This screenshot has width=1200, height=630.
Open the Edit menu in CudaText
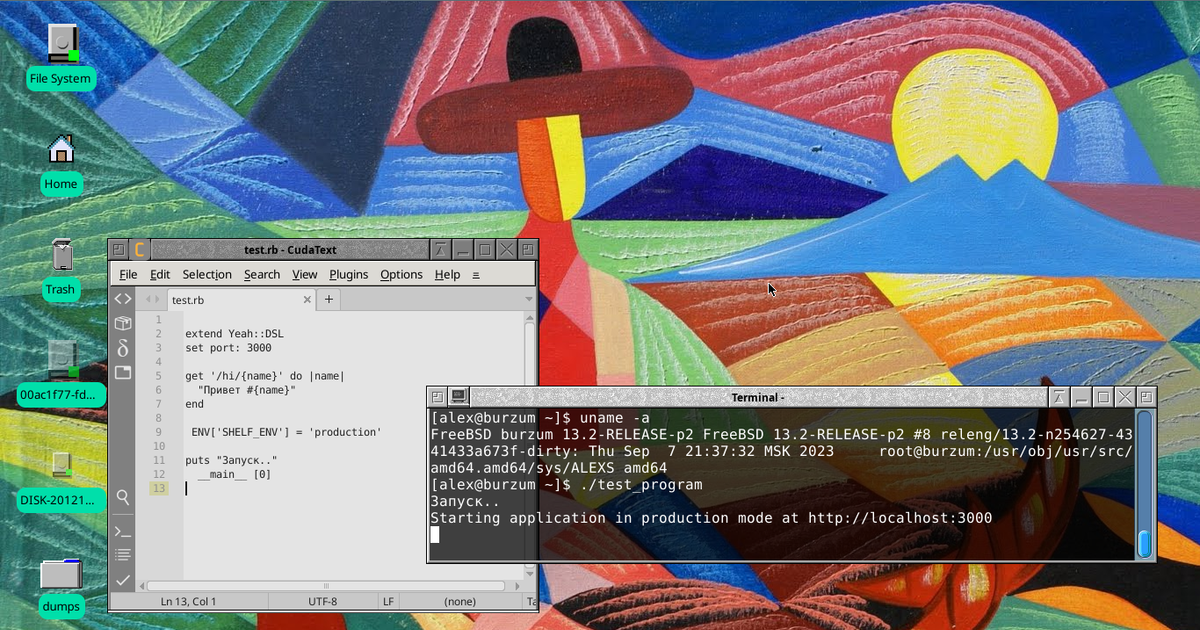point(160,274)
